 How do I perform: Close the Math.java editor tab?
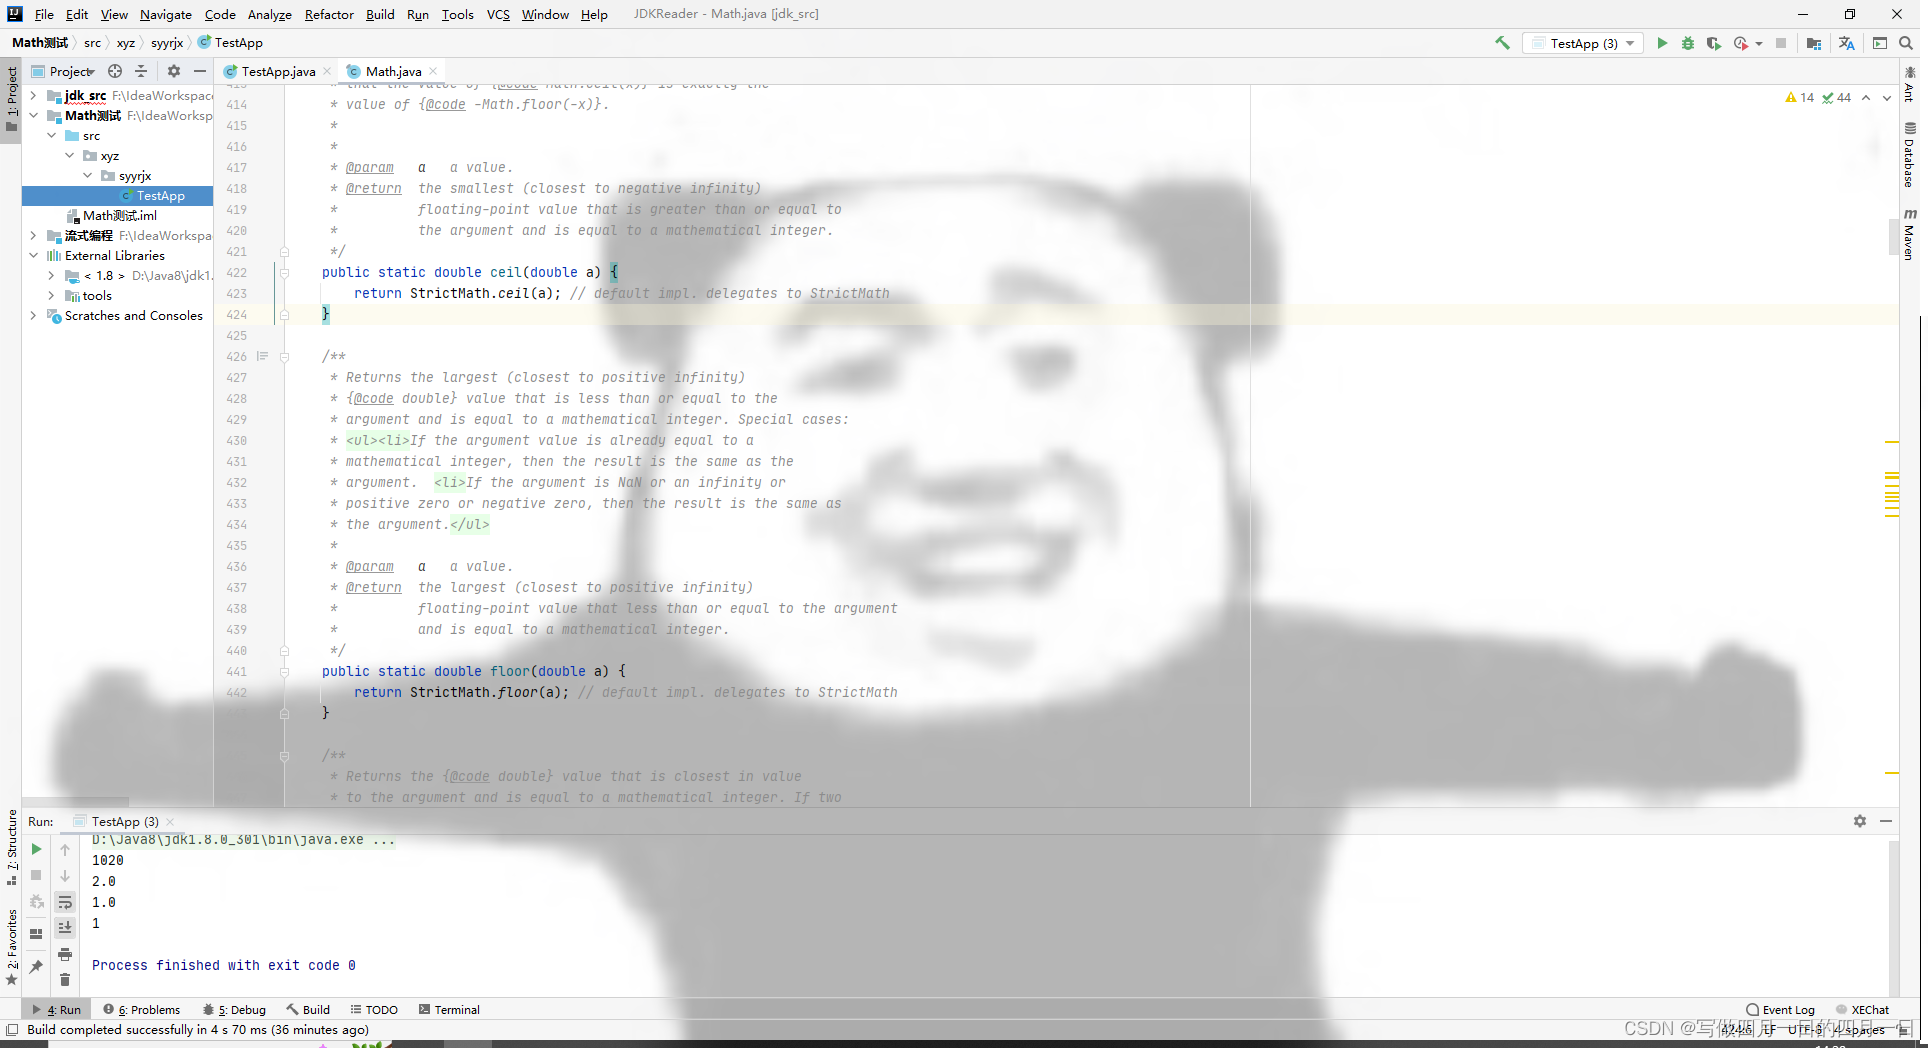(433, 71)
